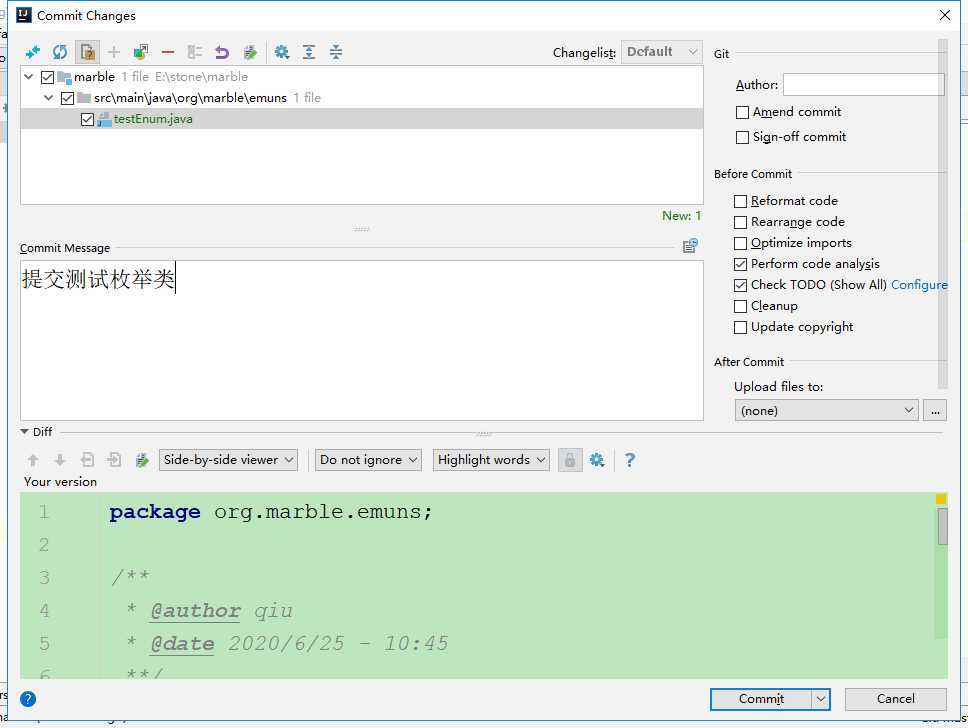968x728 pixels.
Task: Click the Group By toolbar icon
Action: [x=195, y=52]
